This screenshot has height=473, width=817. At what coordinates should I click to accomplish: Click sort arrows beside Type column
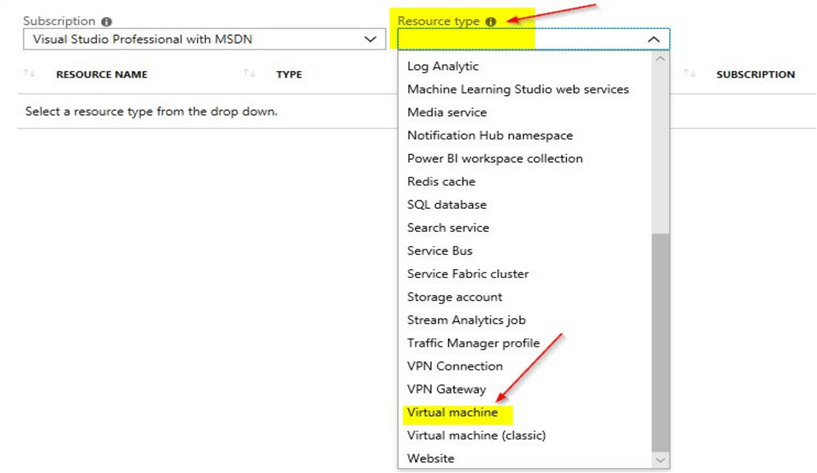click(248, 74)
